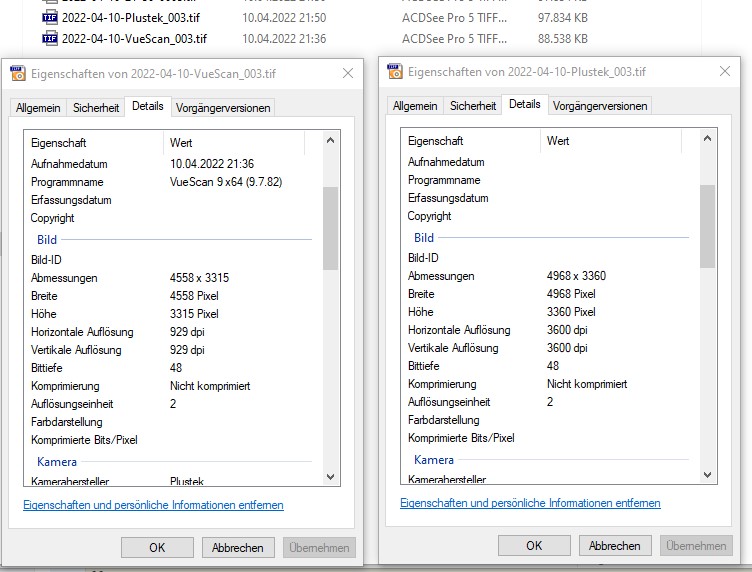Image resolution: width=752 pixels, height=572 pixels.
Task: Click Farbdarstellung row in VueScan dialog
Action: click(x=173, y=422)
